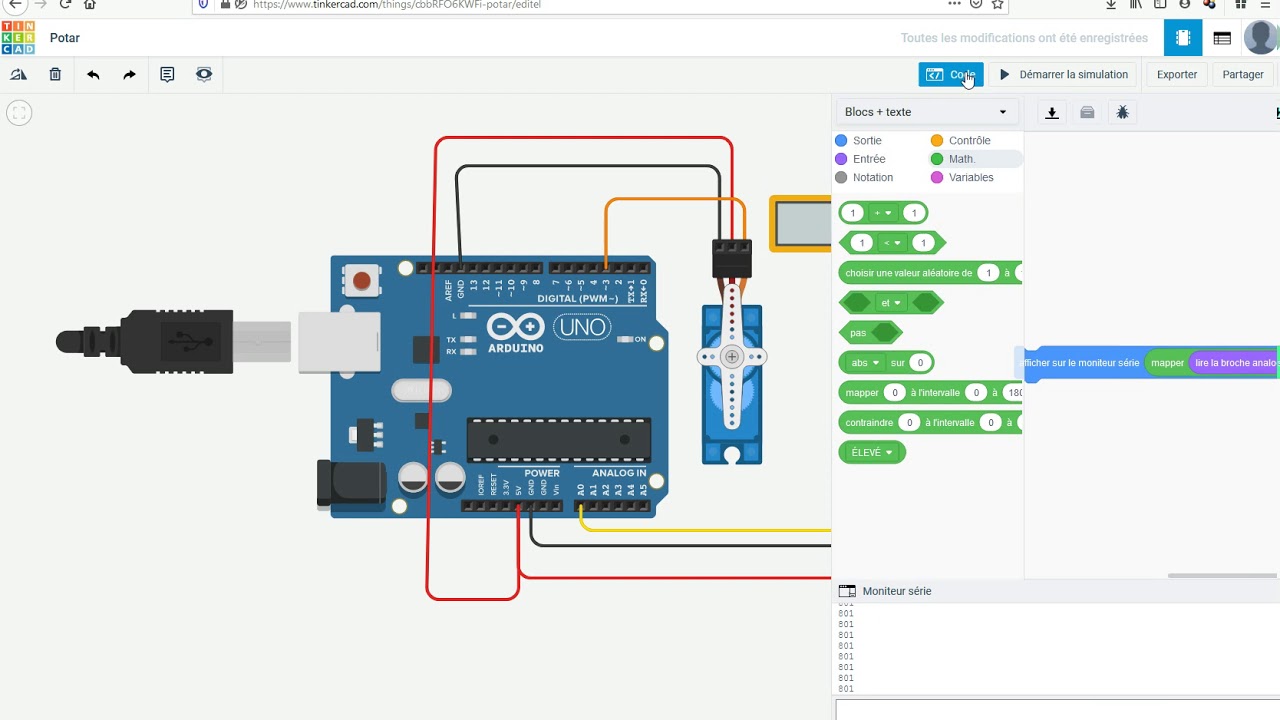Zoom to fit the circuit view
Screen dimensions: 1280x720
[19, 113]
